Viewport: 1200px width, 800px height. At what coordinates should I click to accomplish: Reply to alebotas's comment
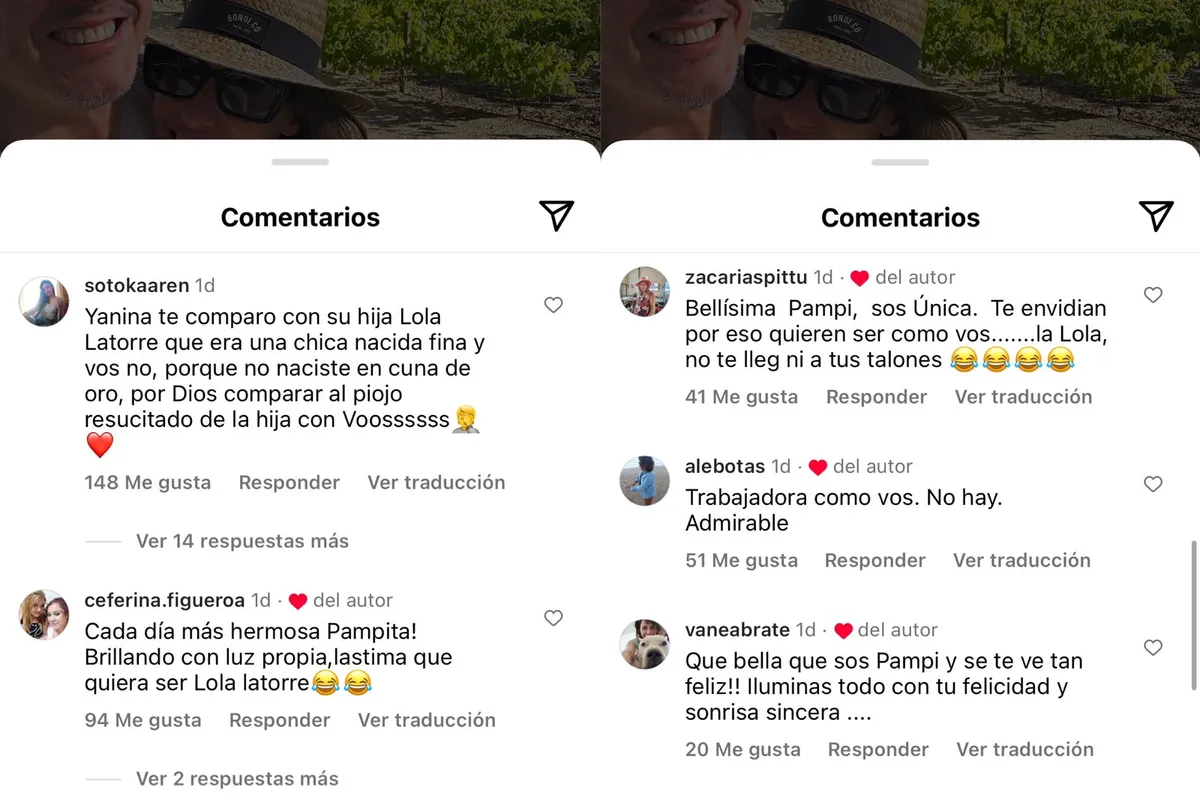coord(875,560)
